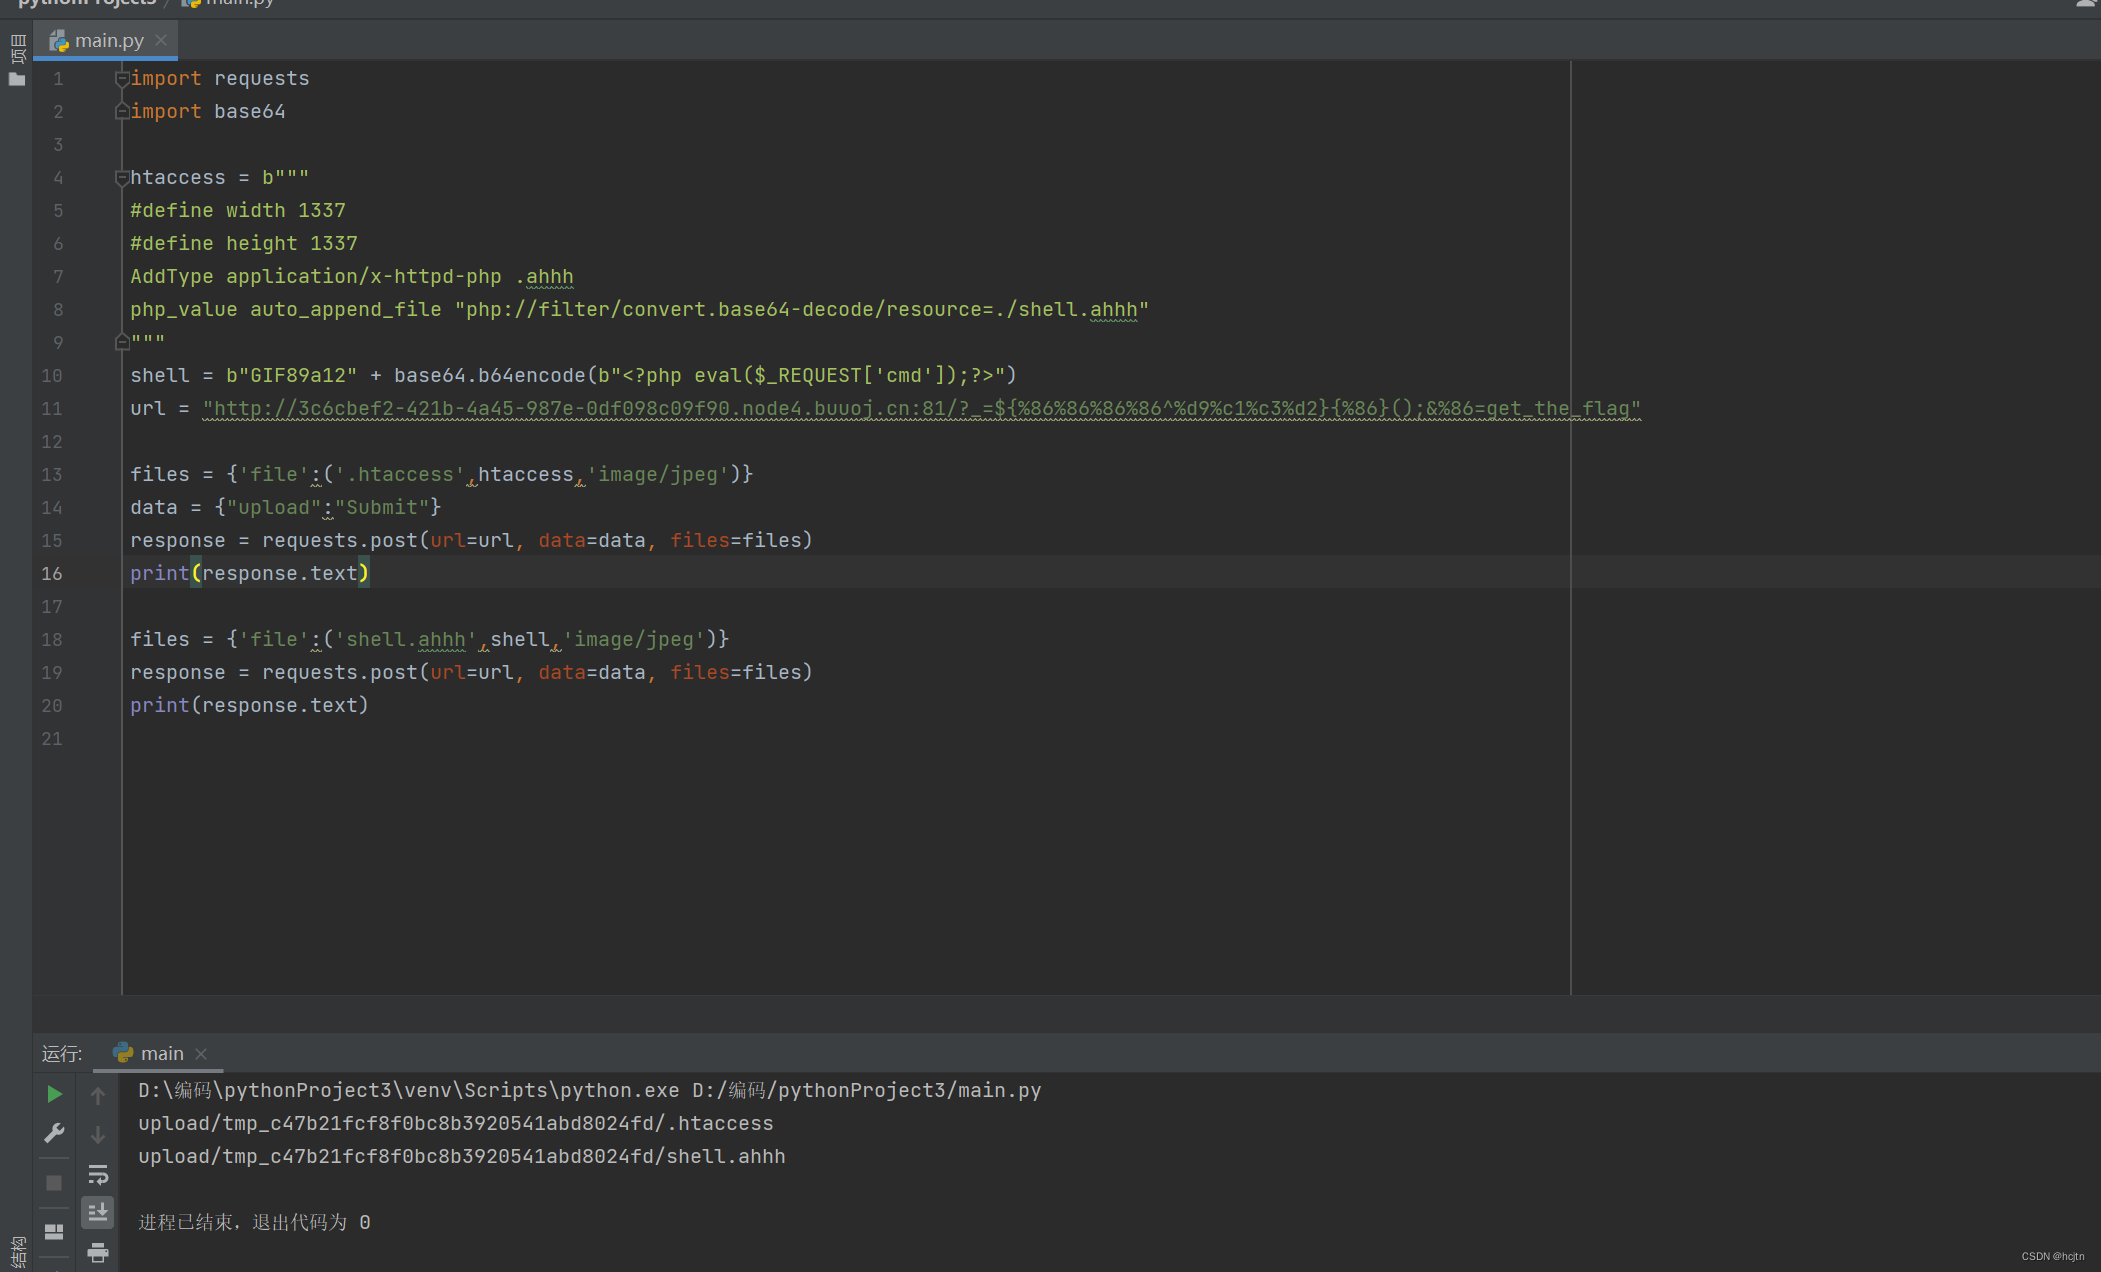Screen dimensions: 2101x1272
Task: Click the Restore Layout icon in run panel
Action: click(x=55, y=1231)
